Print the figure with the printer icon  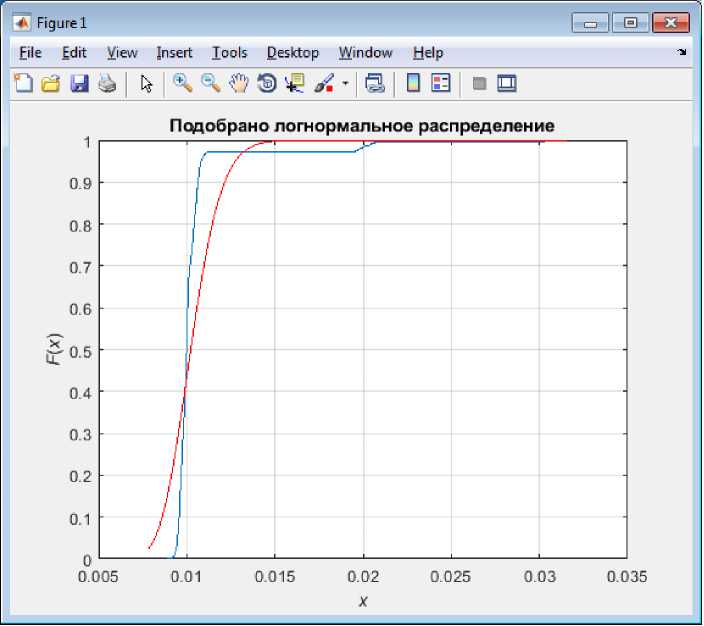(107, 84)
